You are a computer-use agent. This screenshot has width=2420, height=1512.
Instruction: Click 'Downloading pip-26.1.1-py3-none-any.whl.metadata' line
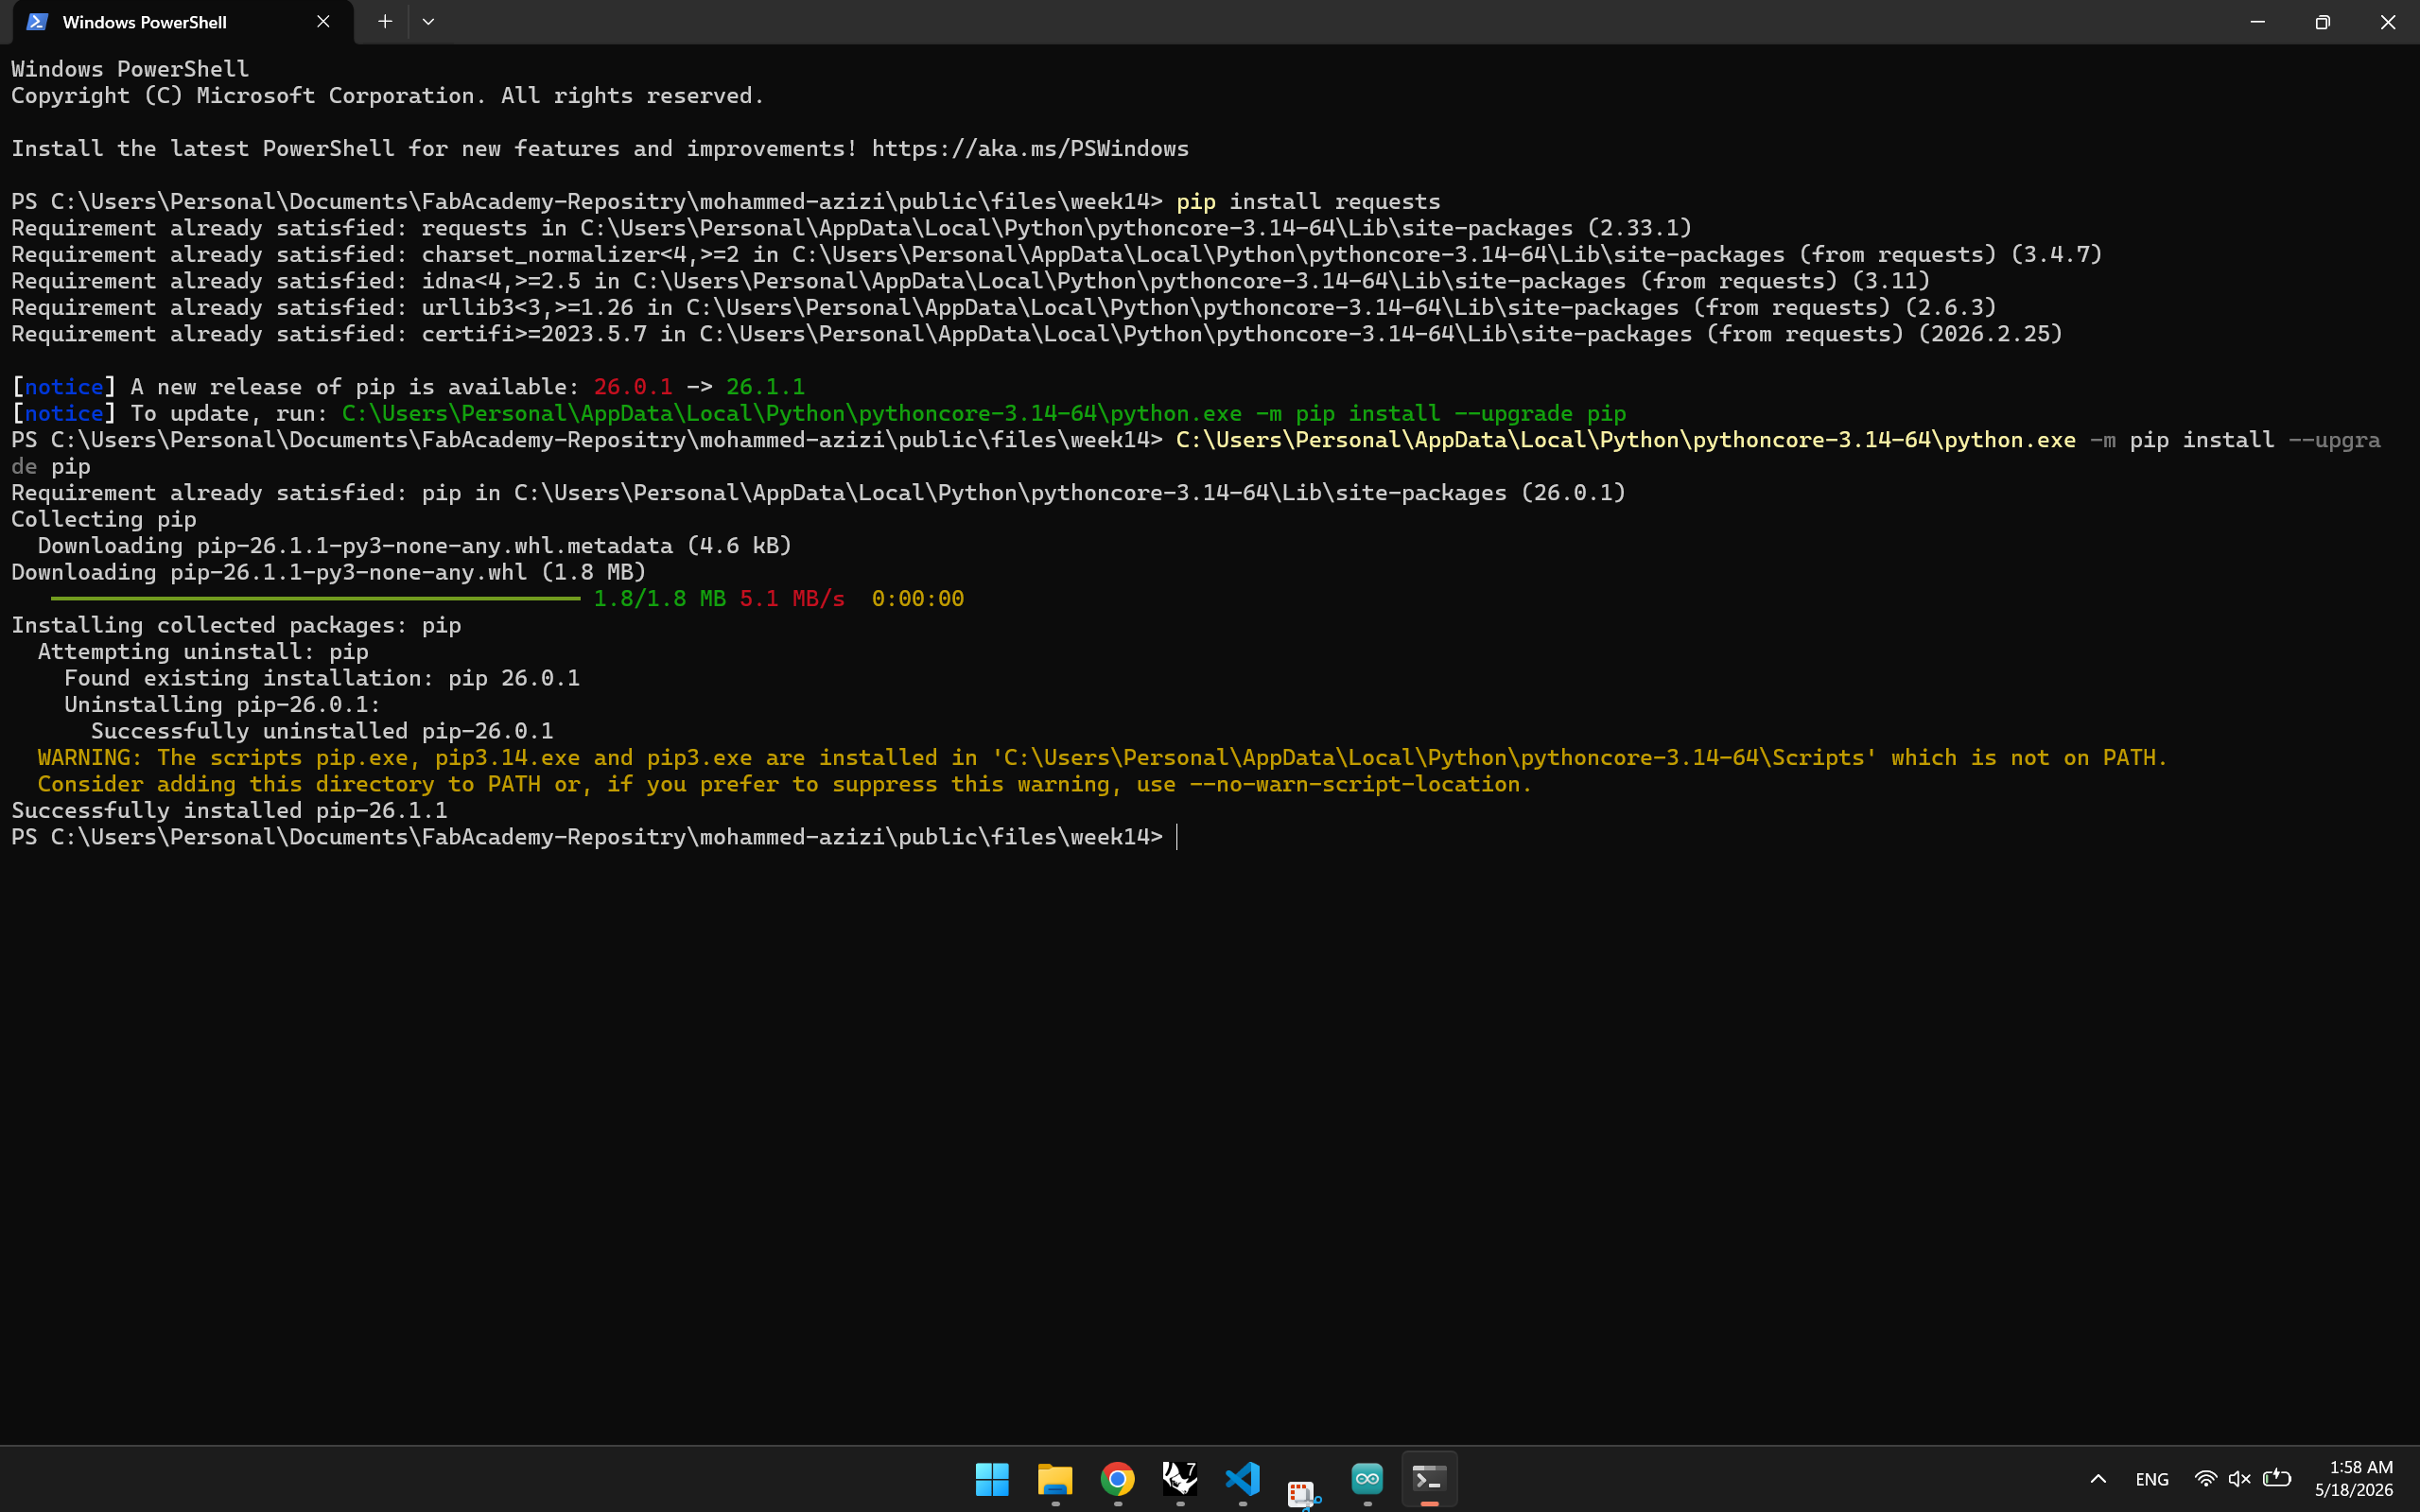click(x=415, y=546)
